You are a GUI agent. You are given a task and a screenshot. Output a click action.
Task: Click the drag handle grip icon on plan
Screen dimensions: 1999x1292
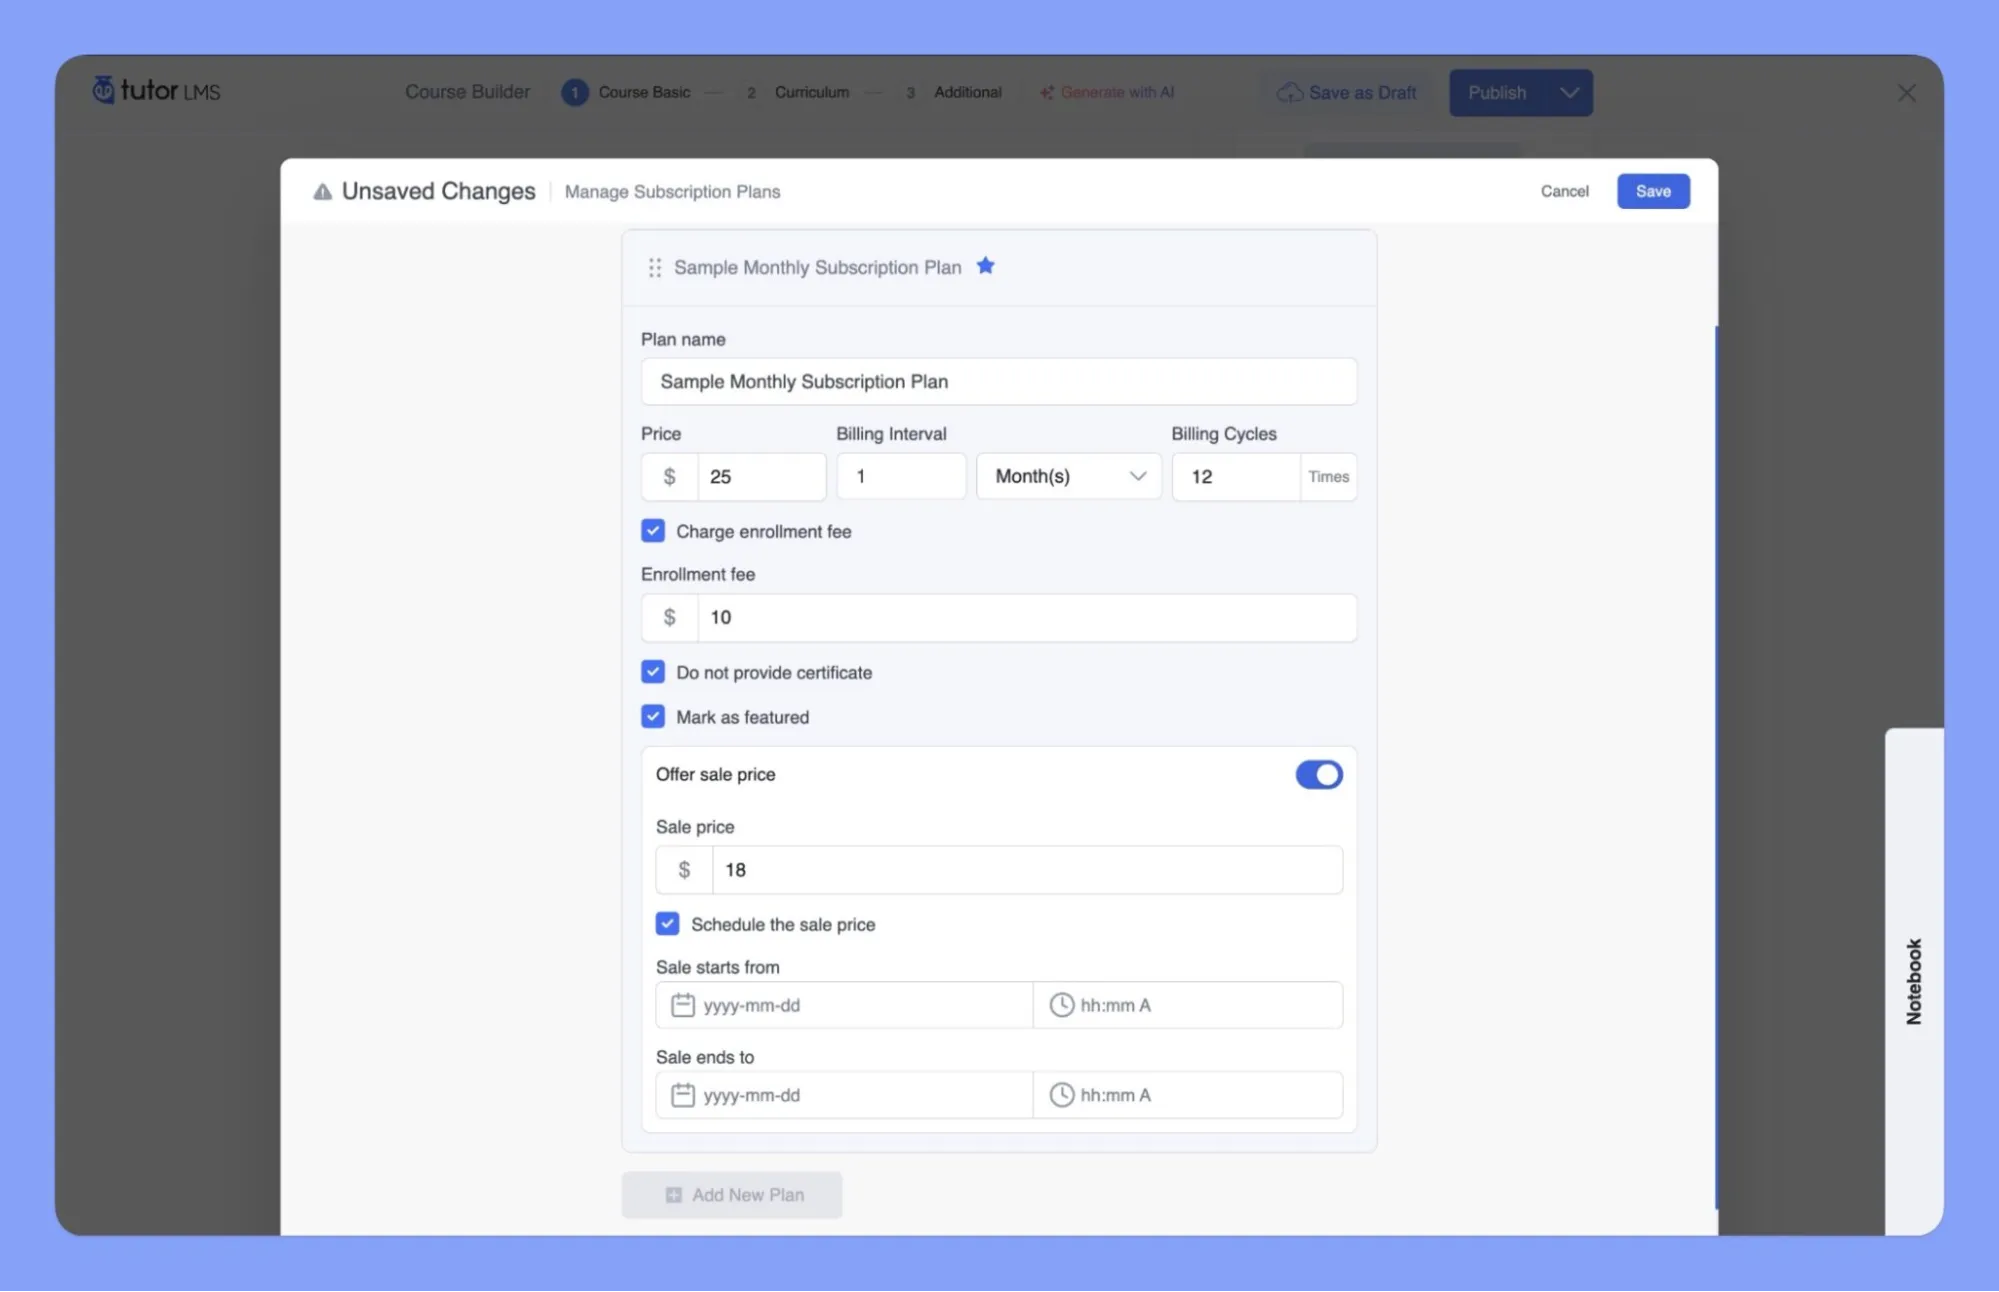click(x=656, y=267)
